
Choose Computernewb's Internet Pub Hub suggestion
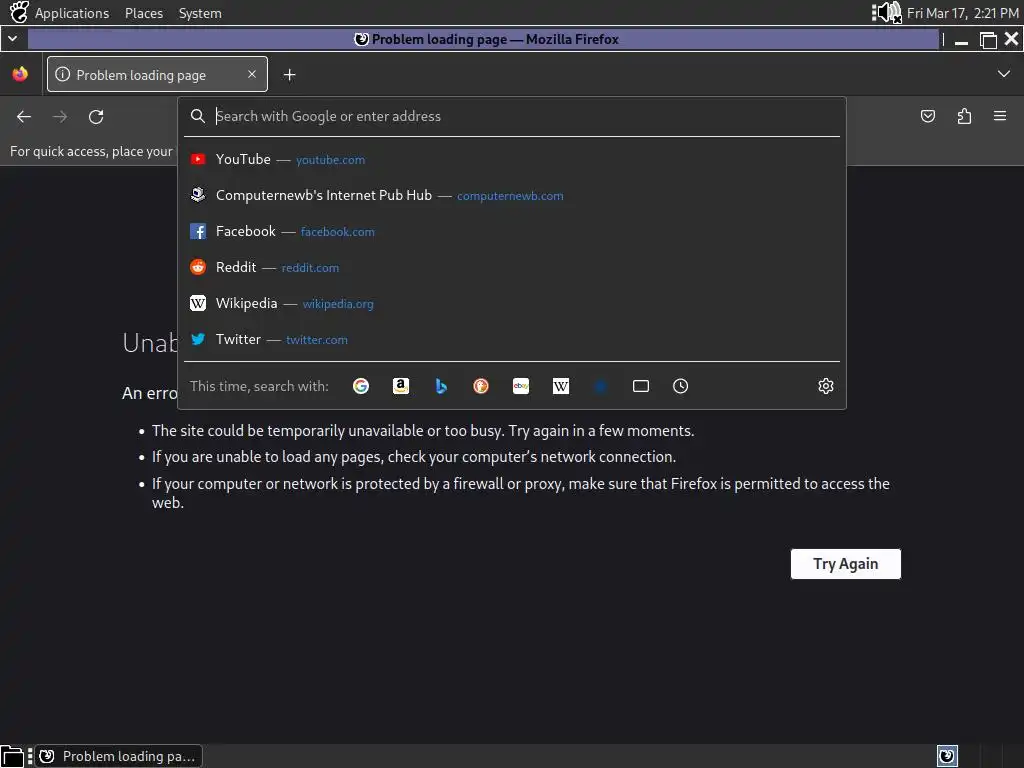[x=512, y=195]
